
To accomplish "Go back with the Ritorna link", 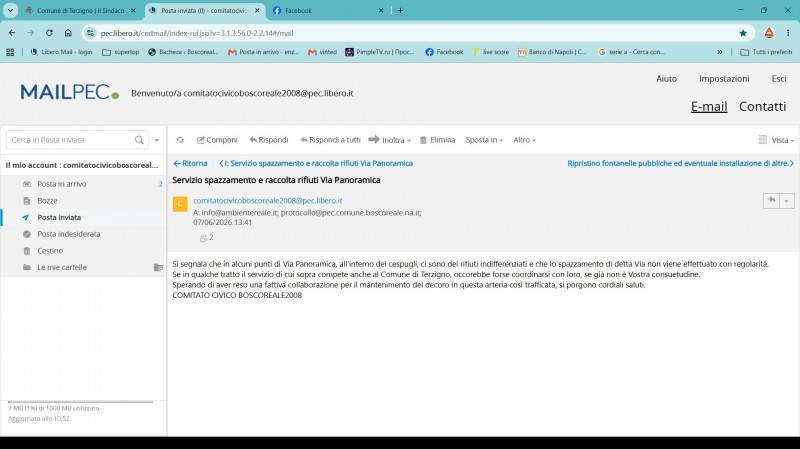I will coord(190,163).
